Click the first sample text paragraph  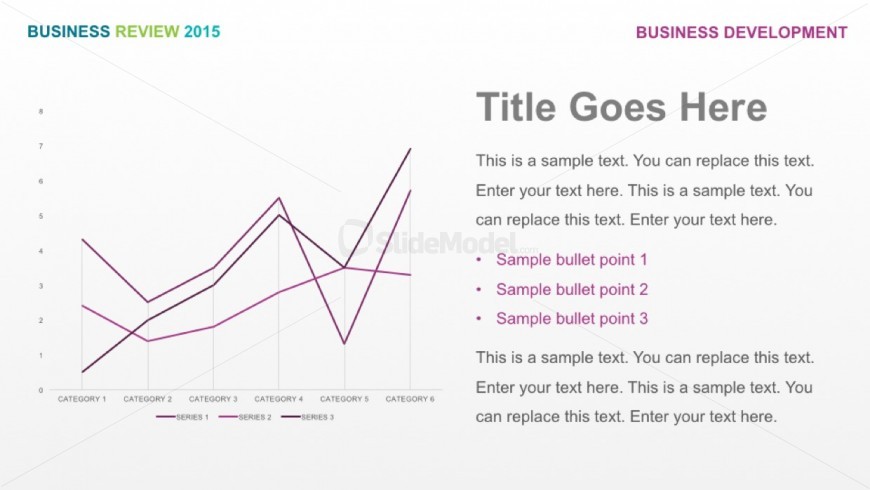tap(645, 190)
